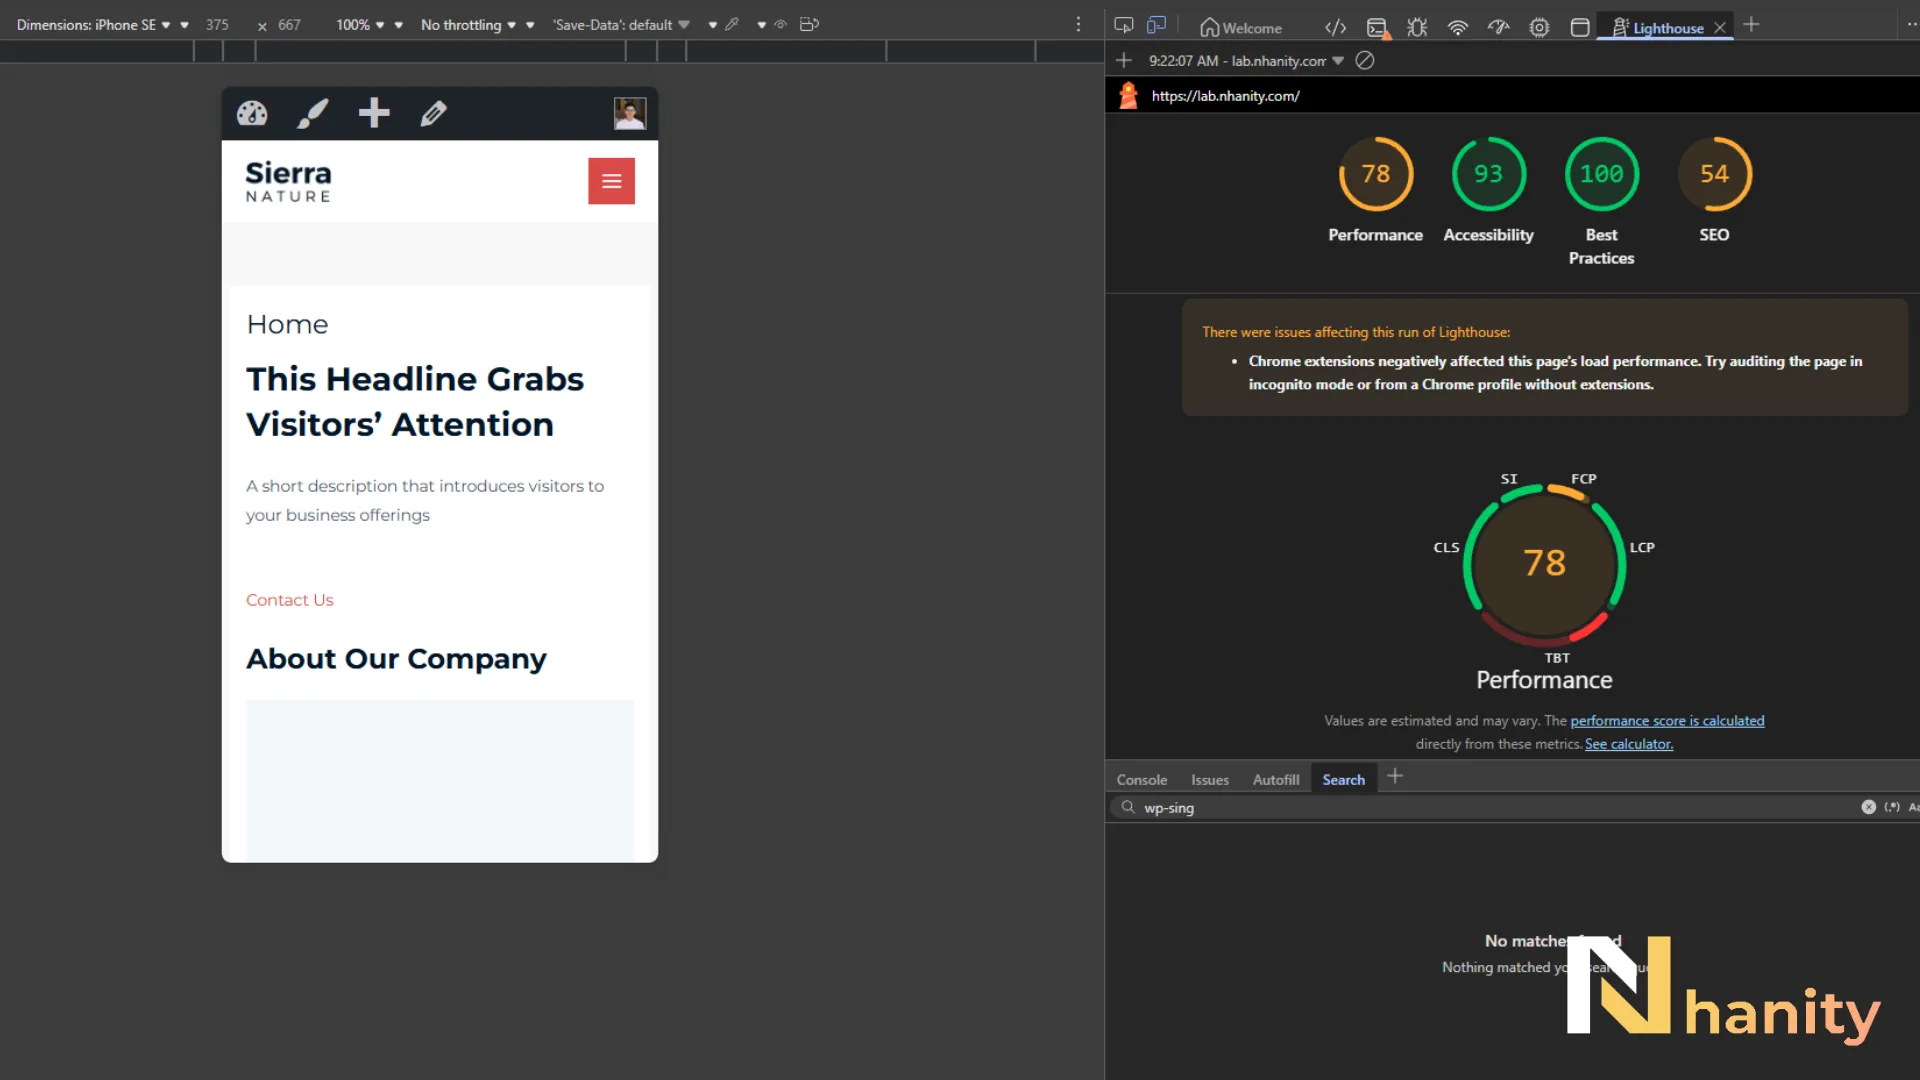Click the Accessibility 93 score gauge

pos(1488,174)
